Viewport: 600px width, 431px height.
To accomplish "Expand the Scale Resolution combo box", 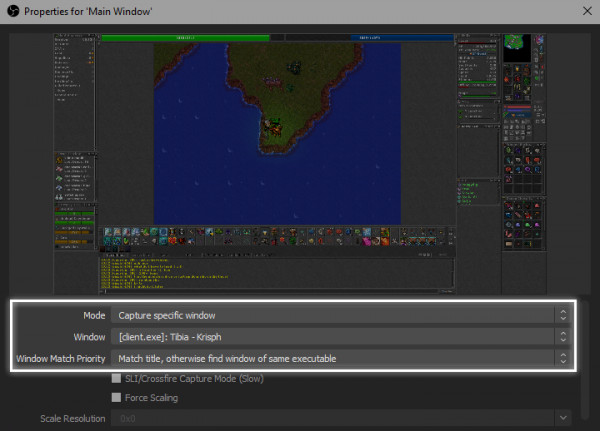I will pos(563,418).
